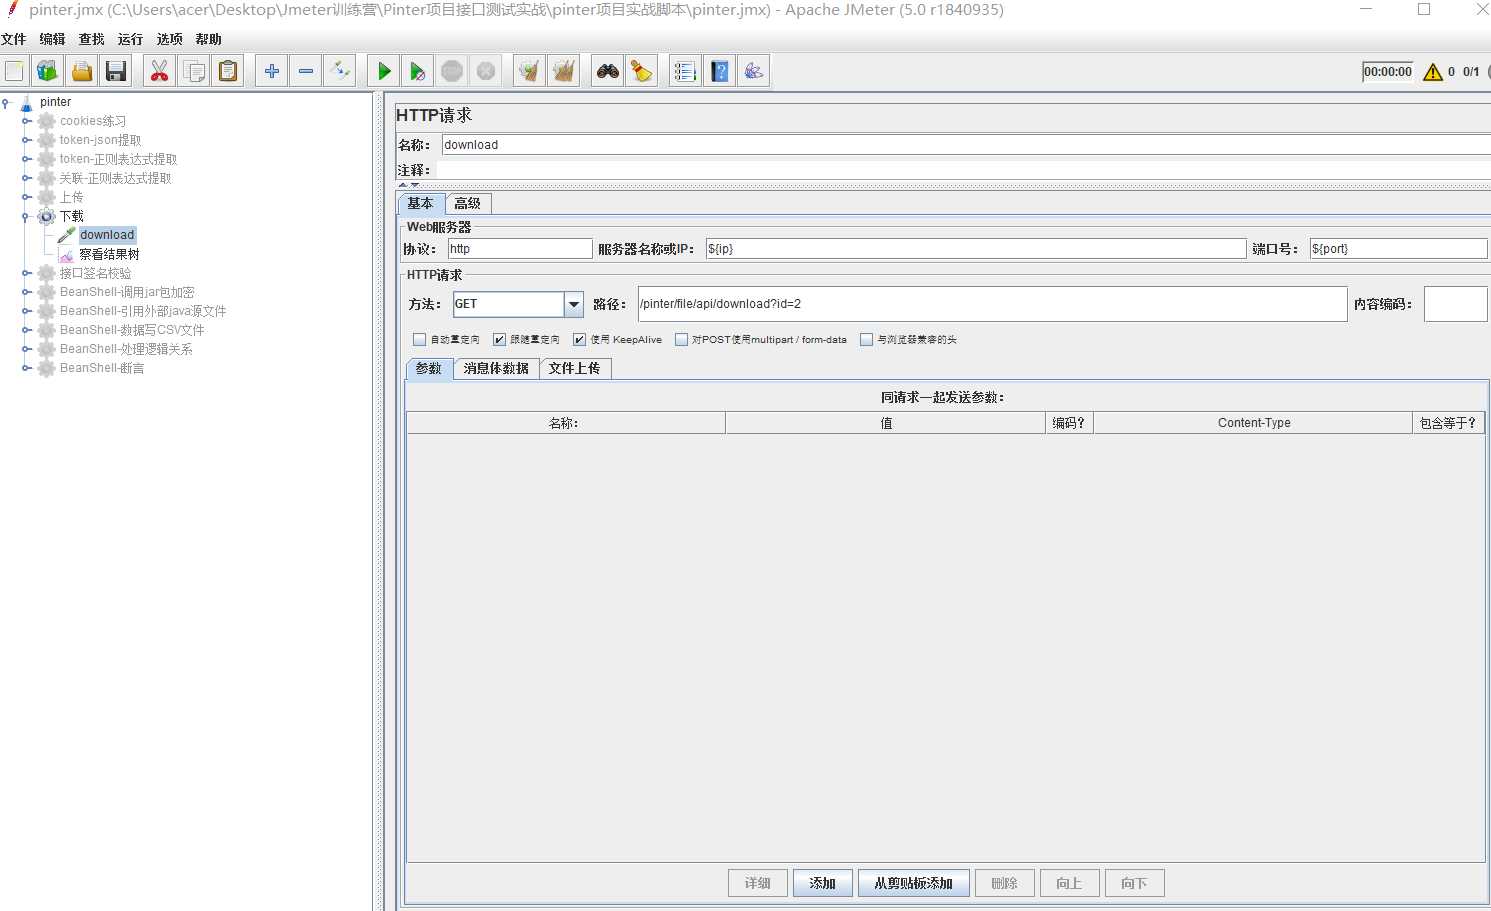The width and height of the screenshot is (1491, 911).
Task: Select BeanShell-调用jar包加密 tree item
Action: pos(127,292)
